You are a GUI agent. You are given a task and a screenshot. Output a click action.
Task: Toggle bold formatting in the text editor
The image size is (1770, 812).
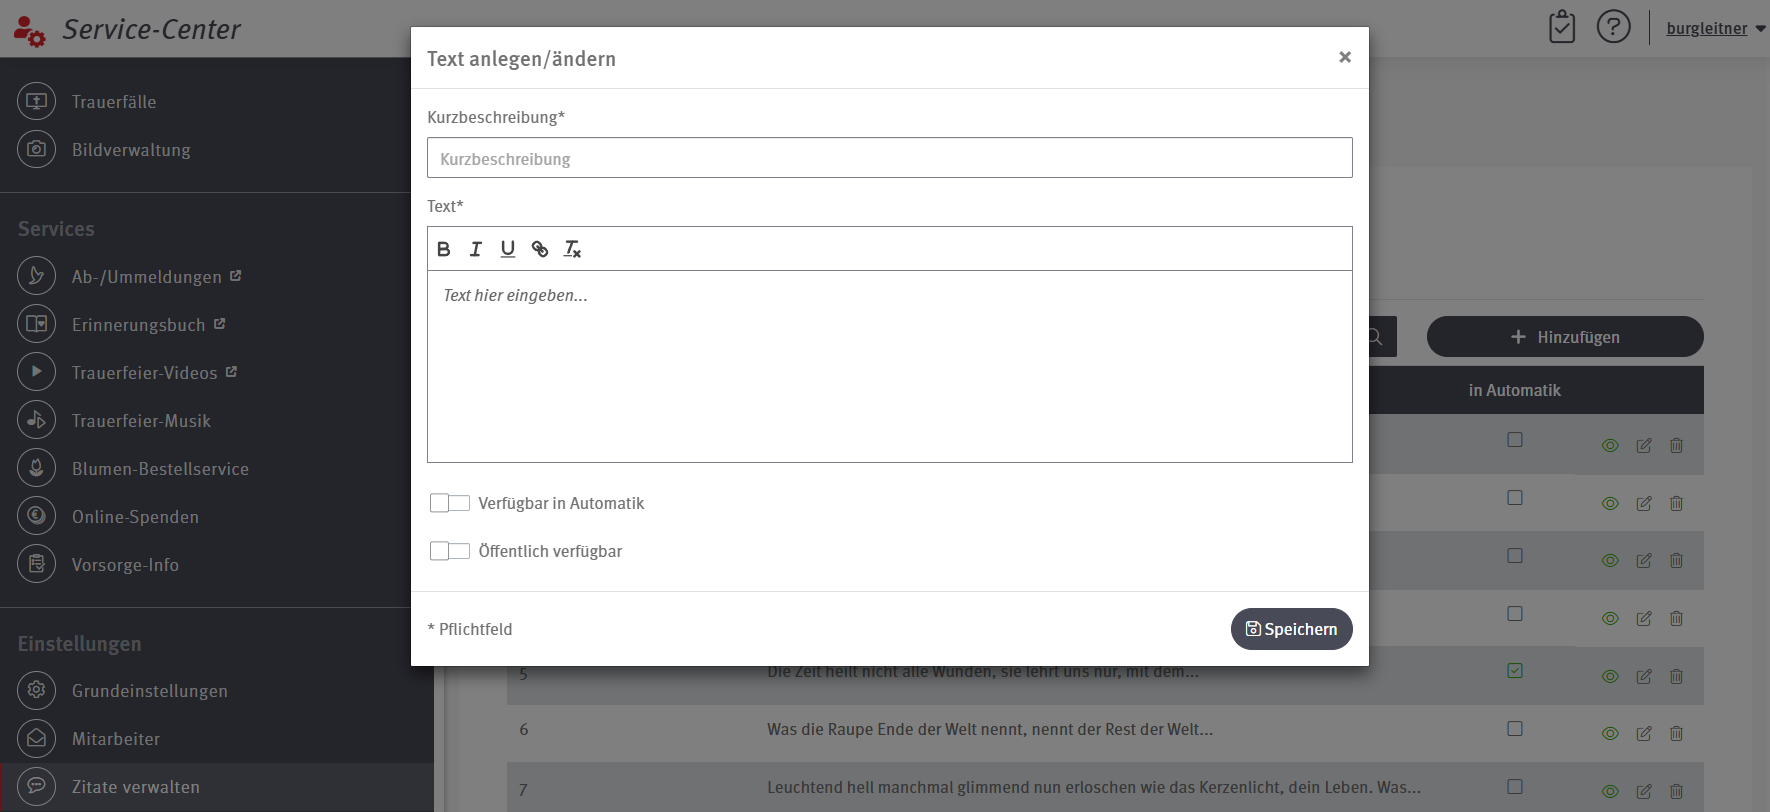click(444, 249)
